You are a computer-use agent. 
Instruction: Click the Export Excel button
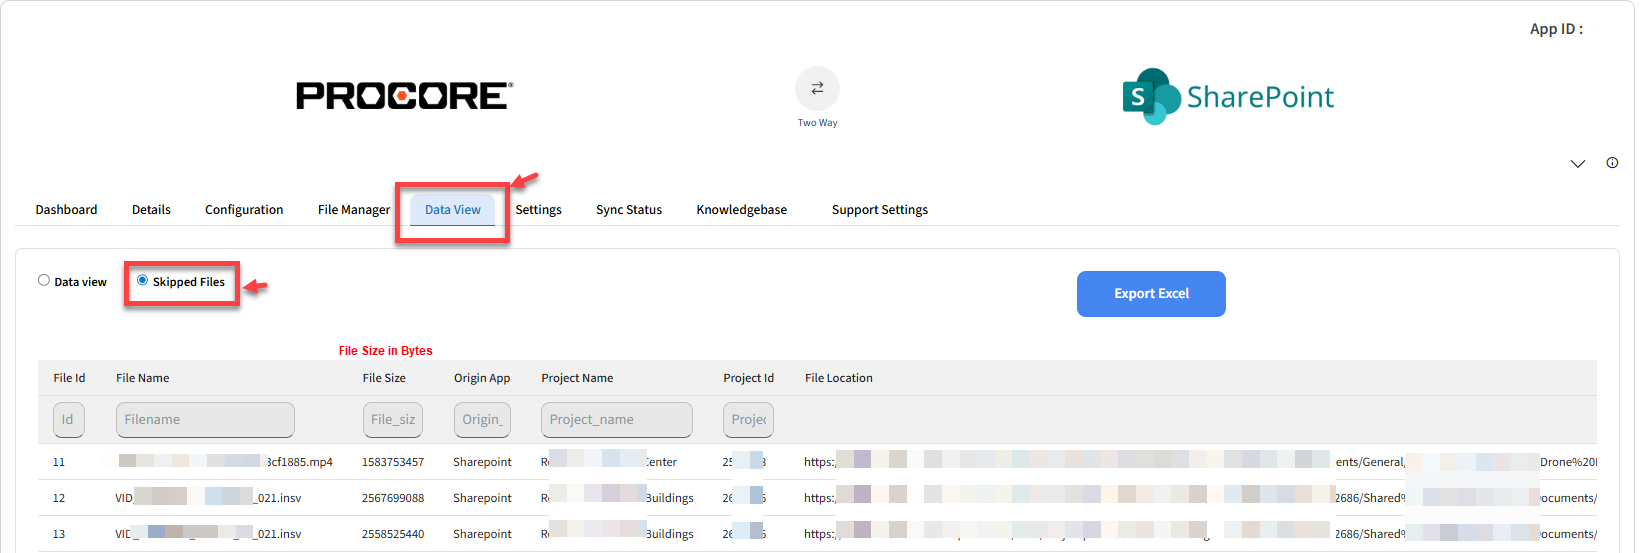(1151, 294)
